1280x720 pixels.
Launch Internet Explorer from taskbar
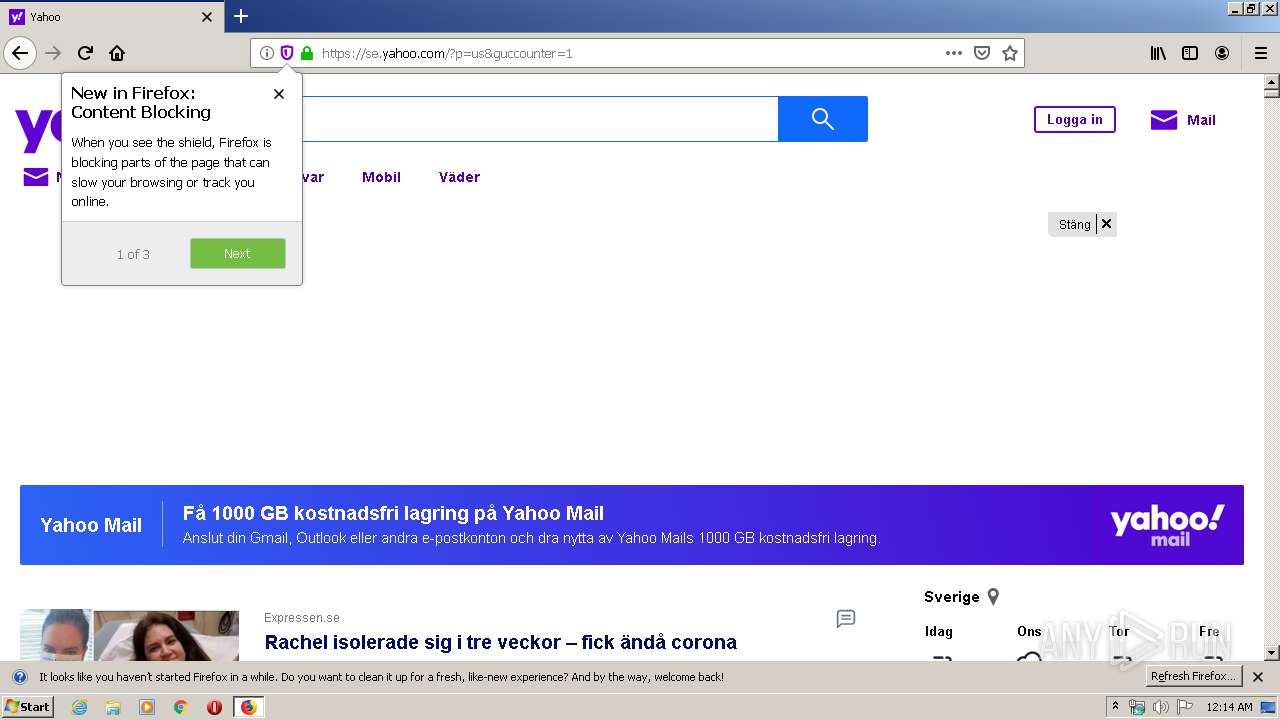[79, 707]
